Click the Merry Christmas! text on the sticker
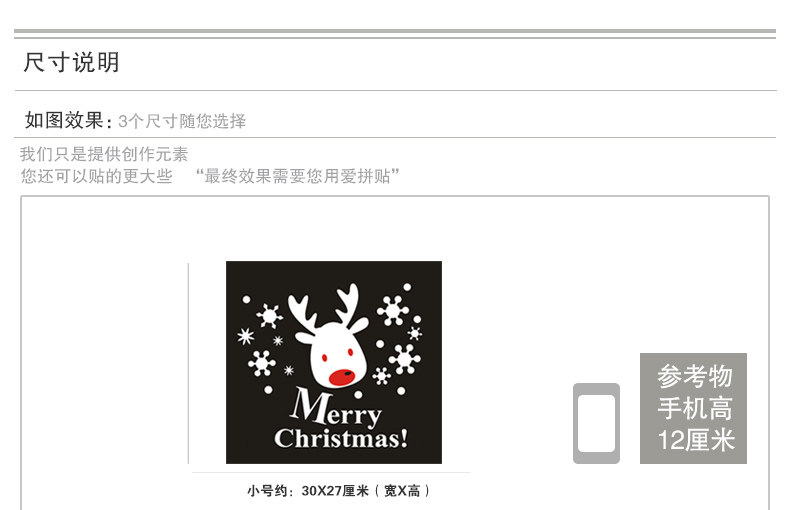This screenshot has height=510, width=790. coord(341,419)
